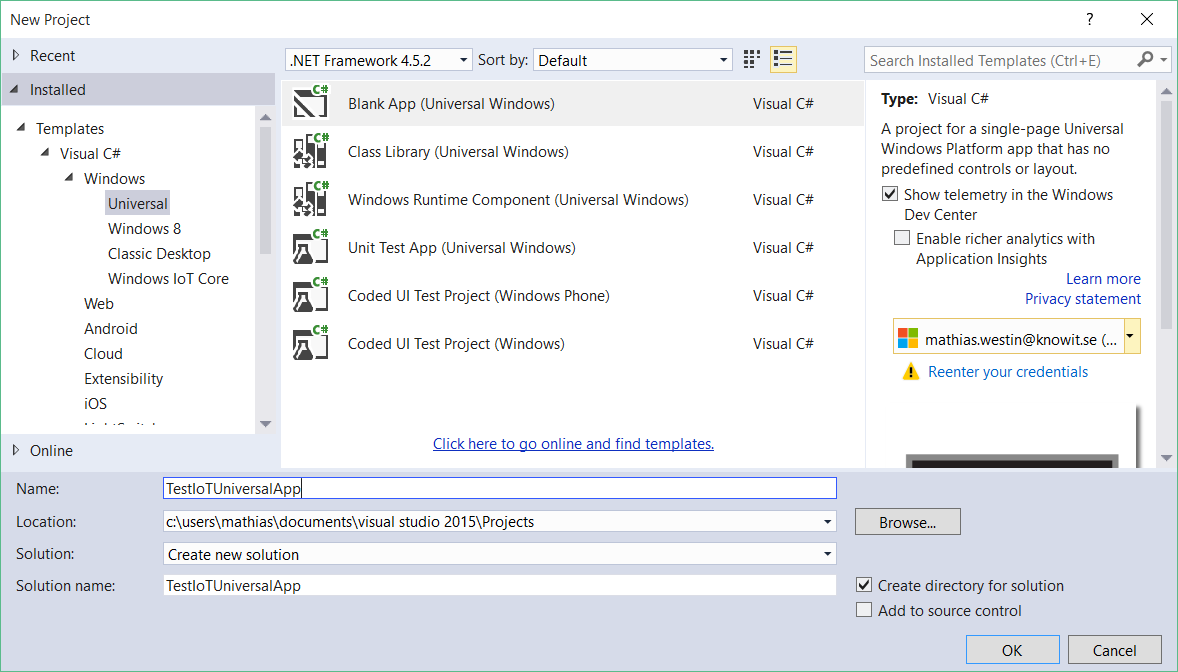Click the Windows Runtime Component template icon
The width and height of the screenshot is (1178, 672).
click(311, 198)
